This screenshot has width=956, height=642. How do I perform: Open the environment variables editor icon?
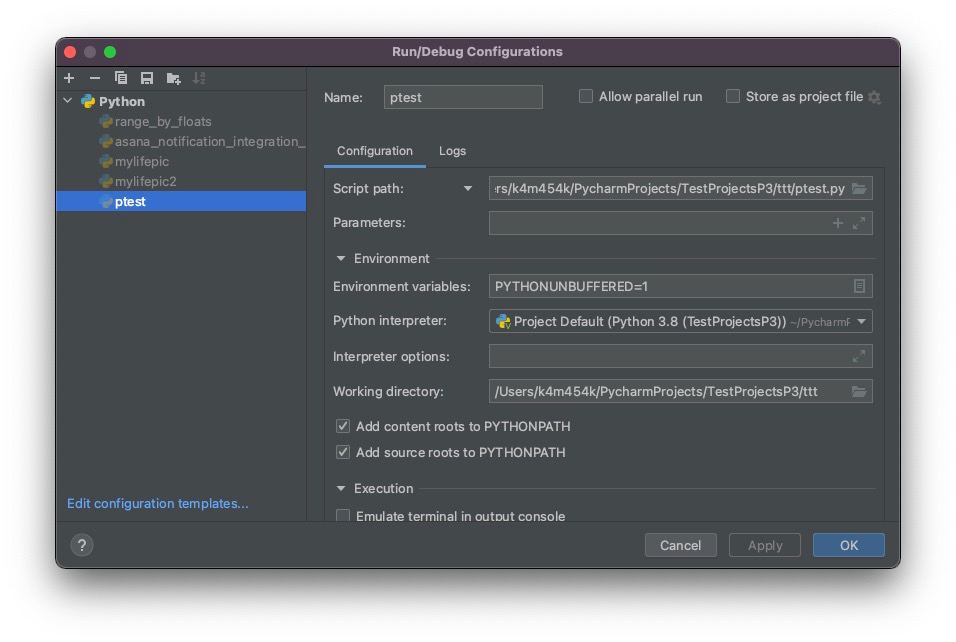click(859, 287)
